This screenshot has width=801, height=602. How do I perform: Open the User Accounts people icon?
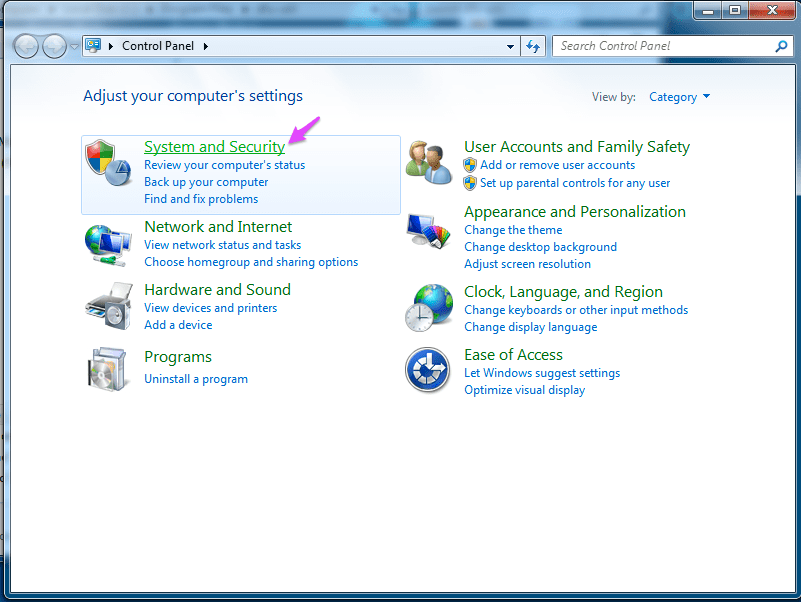coord(429,163)
